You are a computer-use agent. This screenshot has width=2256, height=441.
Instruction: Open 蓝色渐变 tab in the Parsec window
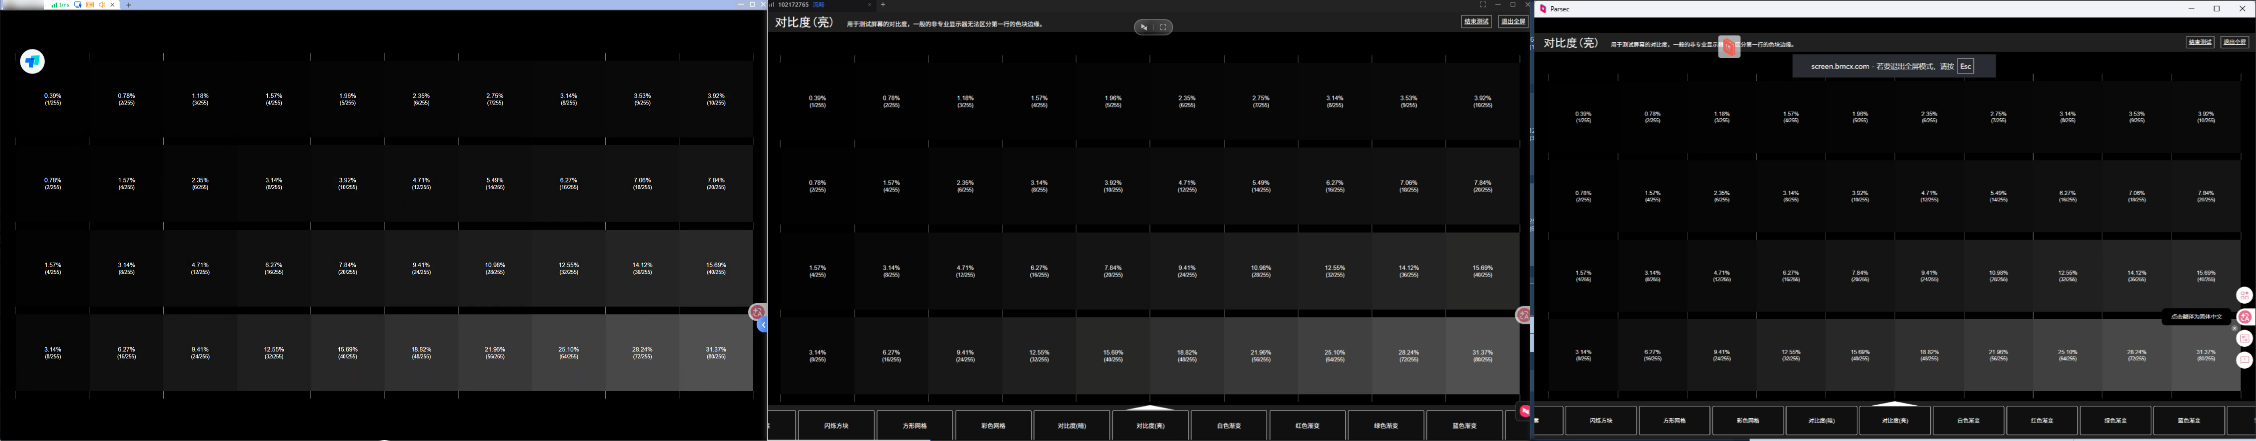pos(2188,420)
